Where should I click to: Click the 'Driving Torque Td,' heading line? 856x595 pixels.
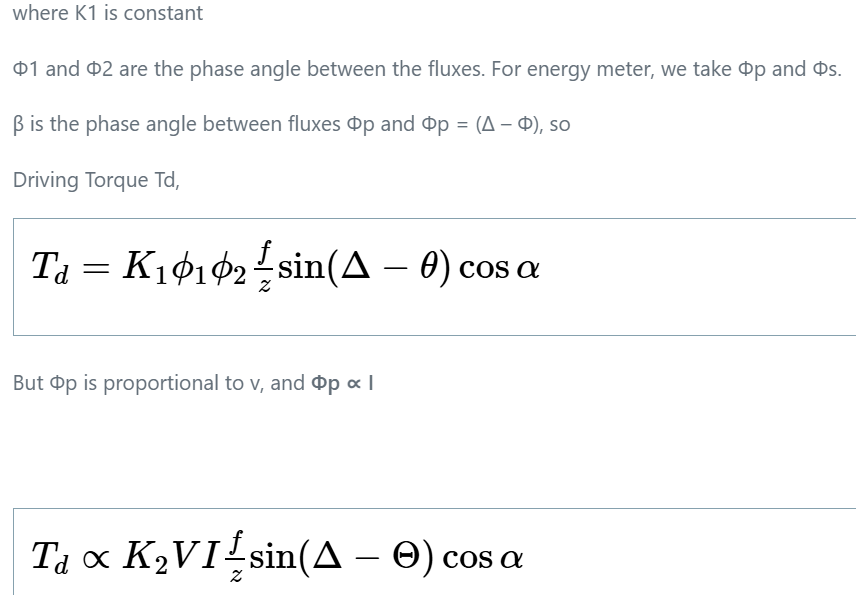click(96, 180)
